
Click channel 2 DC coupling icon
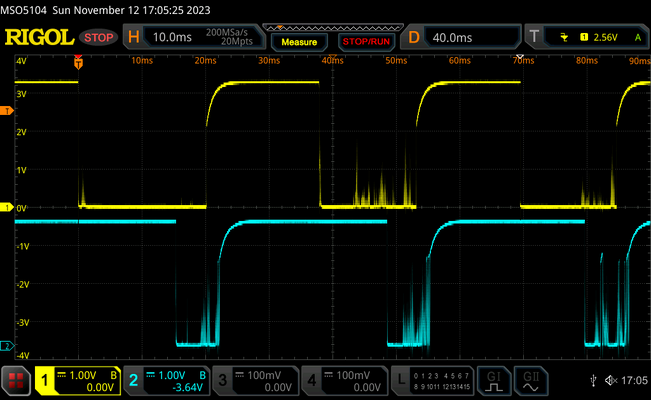[150, 375]
